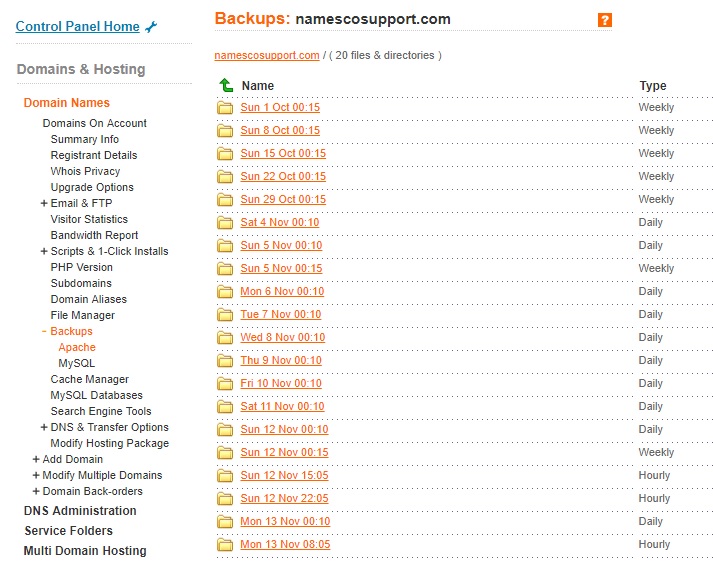Open the Wed 8 Nov 00:10 backup link
This screenshot has width=713, height=565.
coord(283,337)
